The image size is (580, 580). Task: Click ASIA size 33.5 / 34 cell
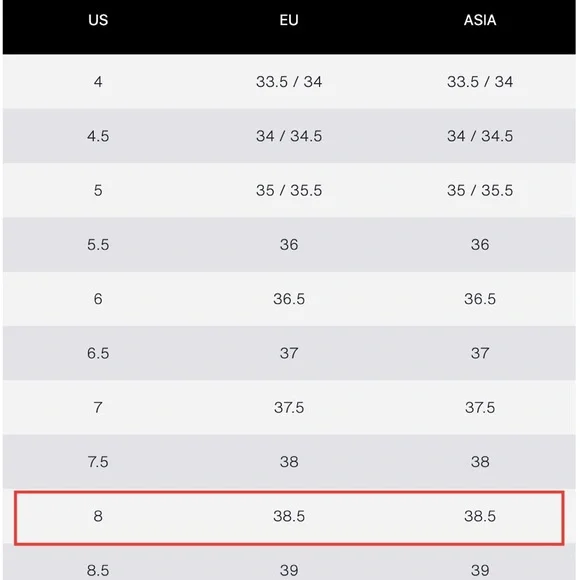tap(480, 82)
